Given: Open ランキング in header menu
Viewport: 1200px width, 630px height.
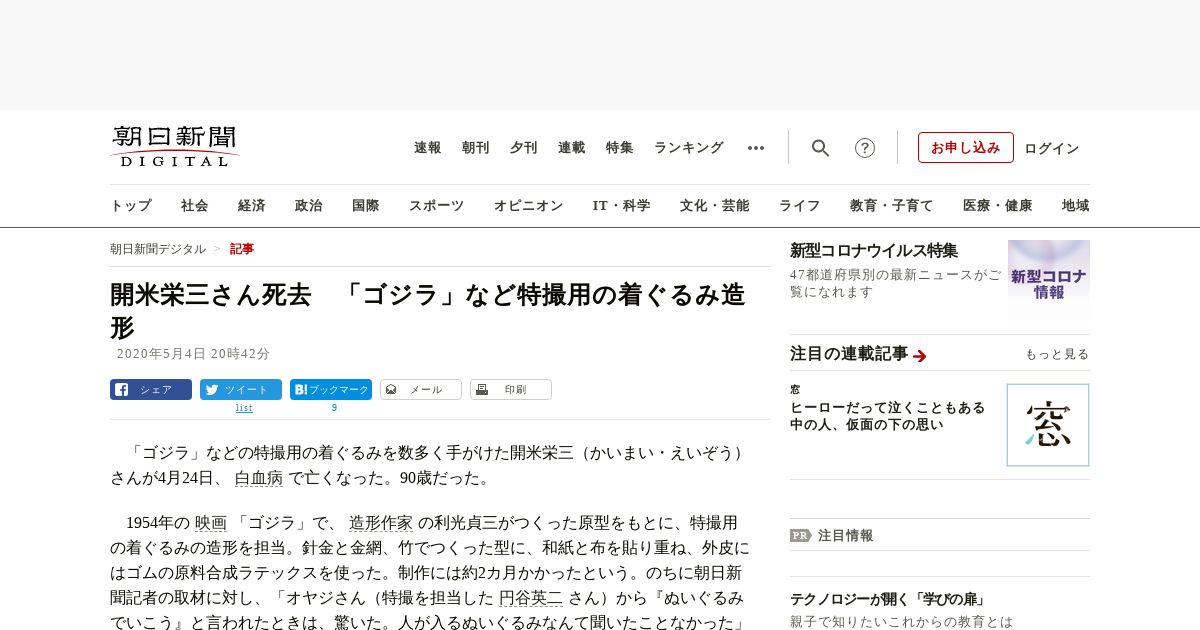Looking at the screenshot, I should (689, 148).
